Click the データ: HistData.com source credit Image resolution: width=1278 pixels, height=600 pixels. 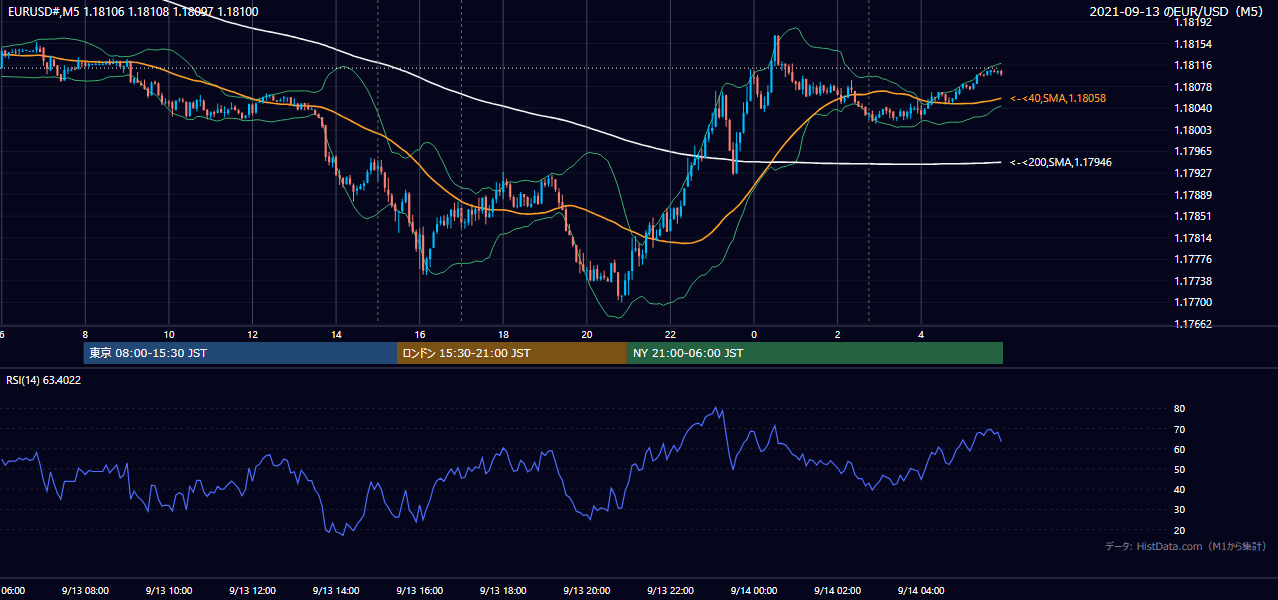pos(1186,546)
